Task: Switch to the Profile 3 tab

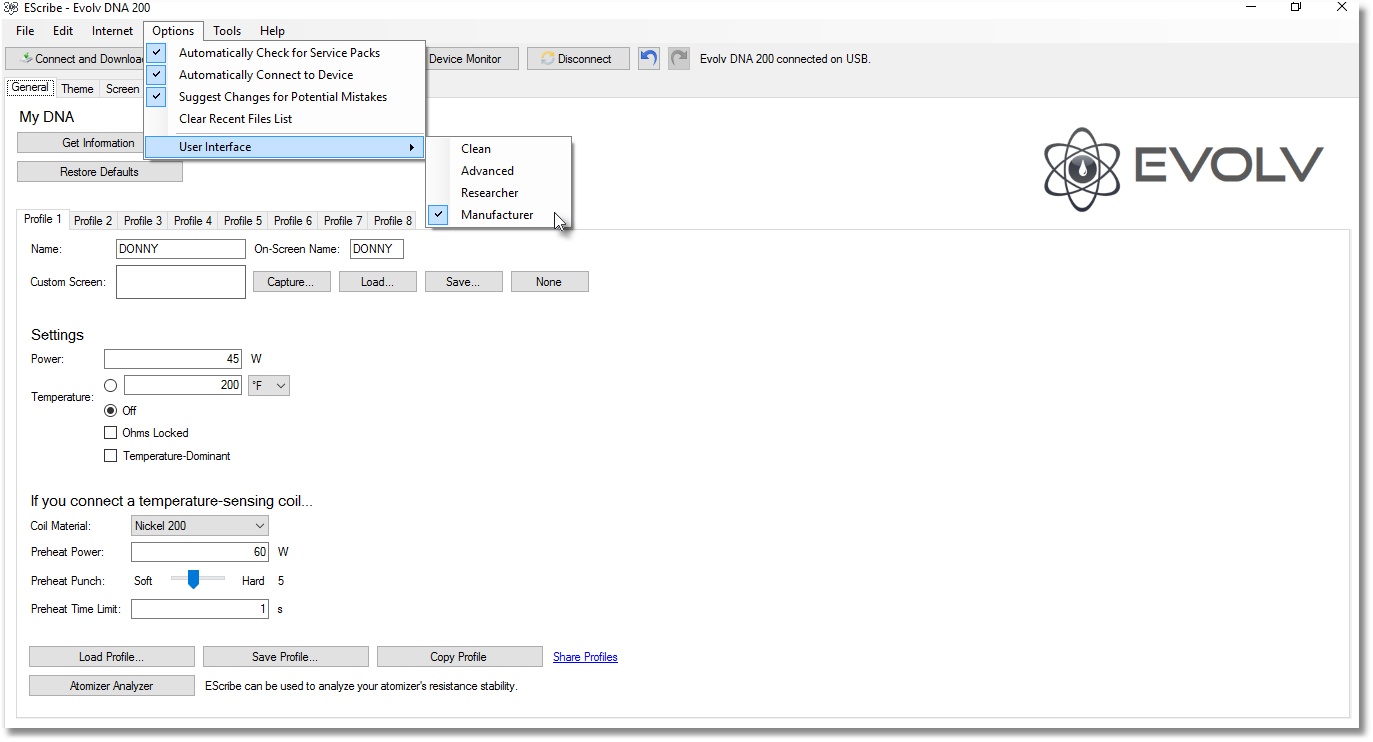Action: coord(143,221)
